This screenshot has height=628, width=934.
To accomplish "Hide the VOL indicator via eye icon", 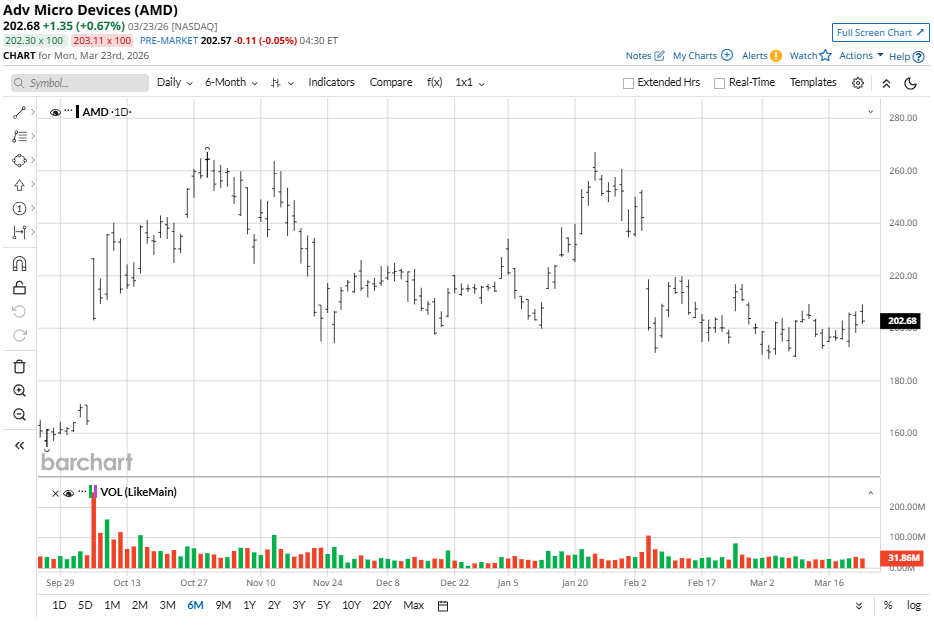I will [68, 492].
